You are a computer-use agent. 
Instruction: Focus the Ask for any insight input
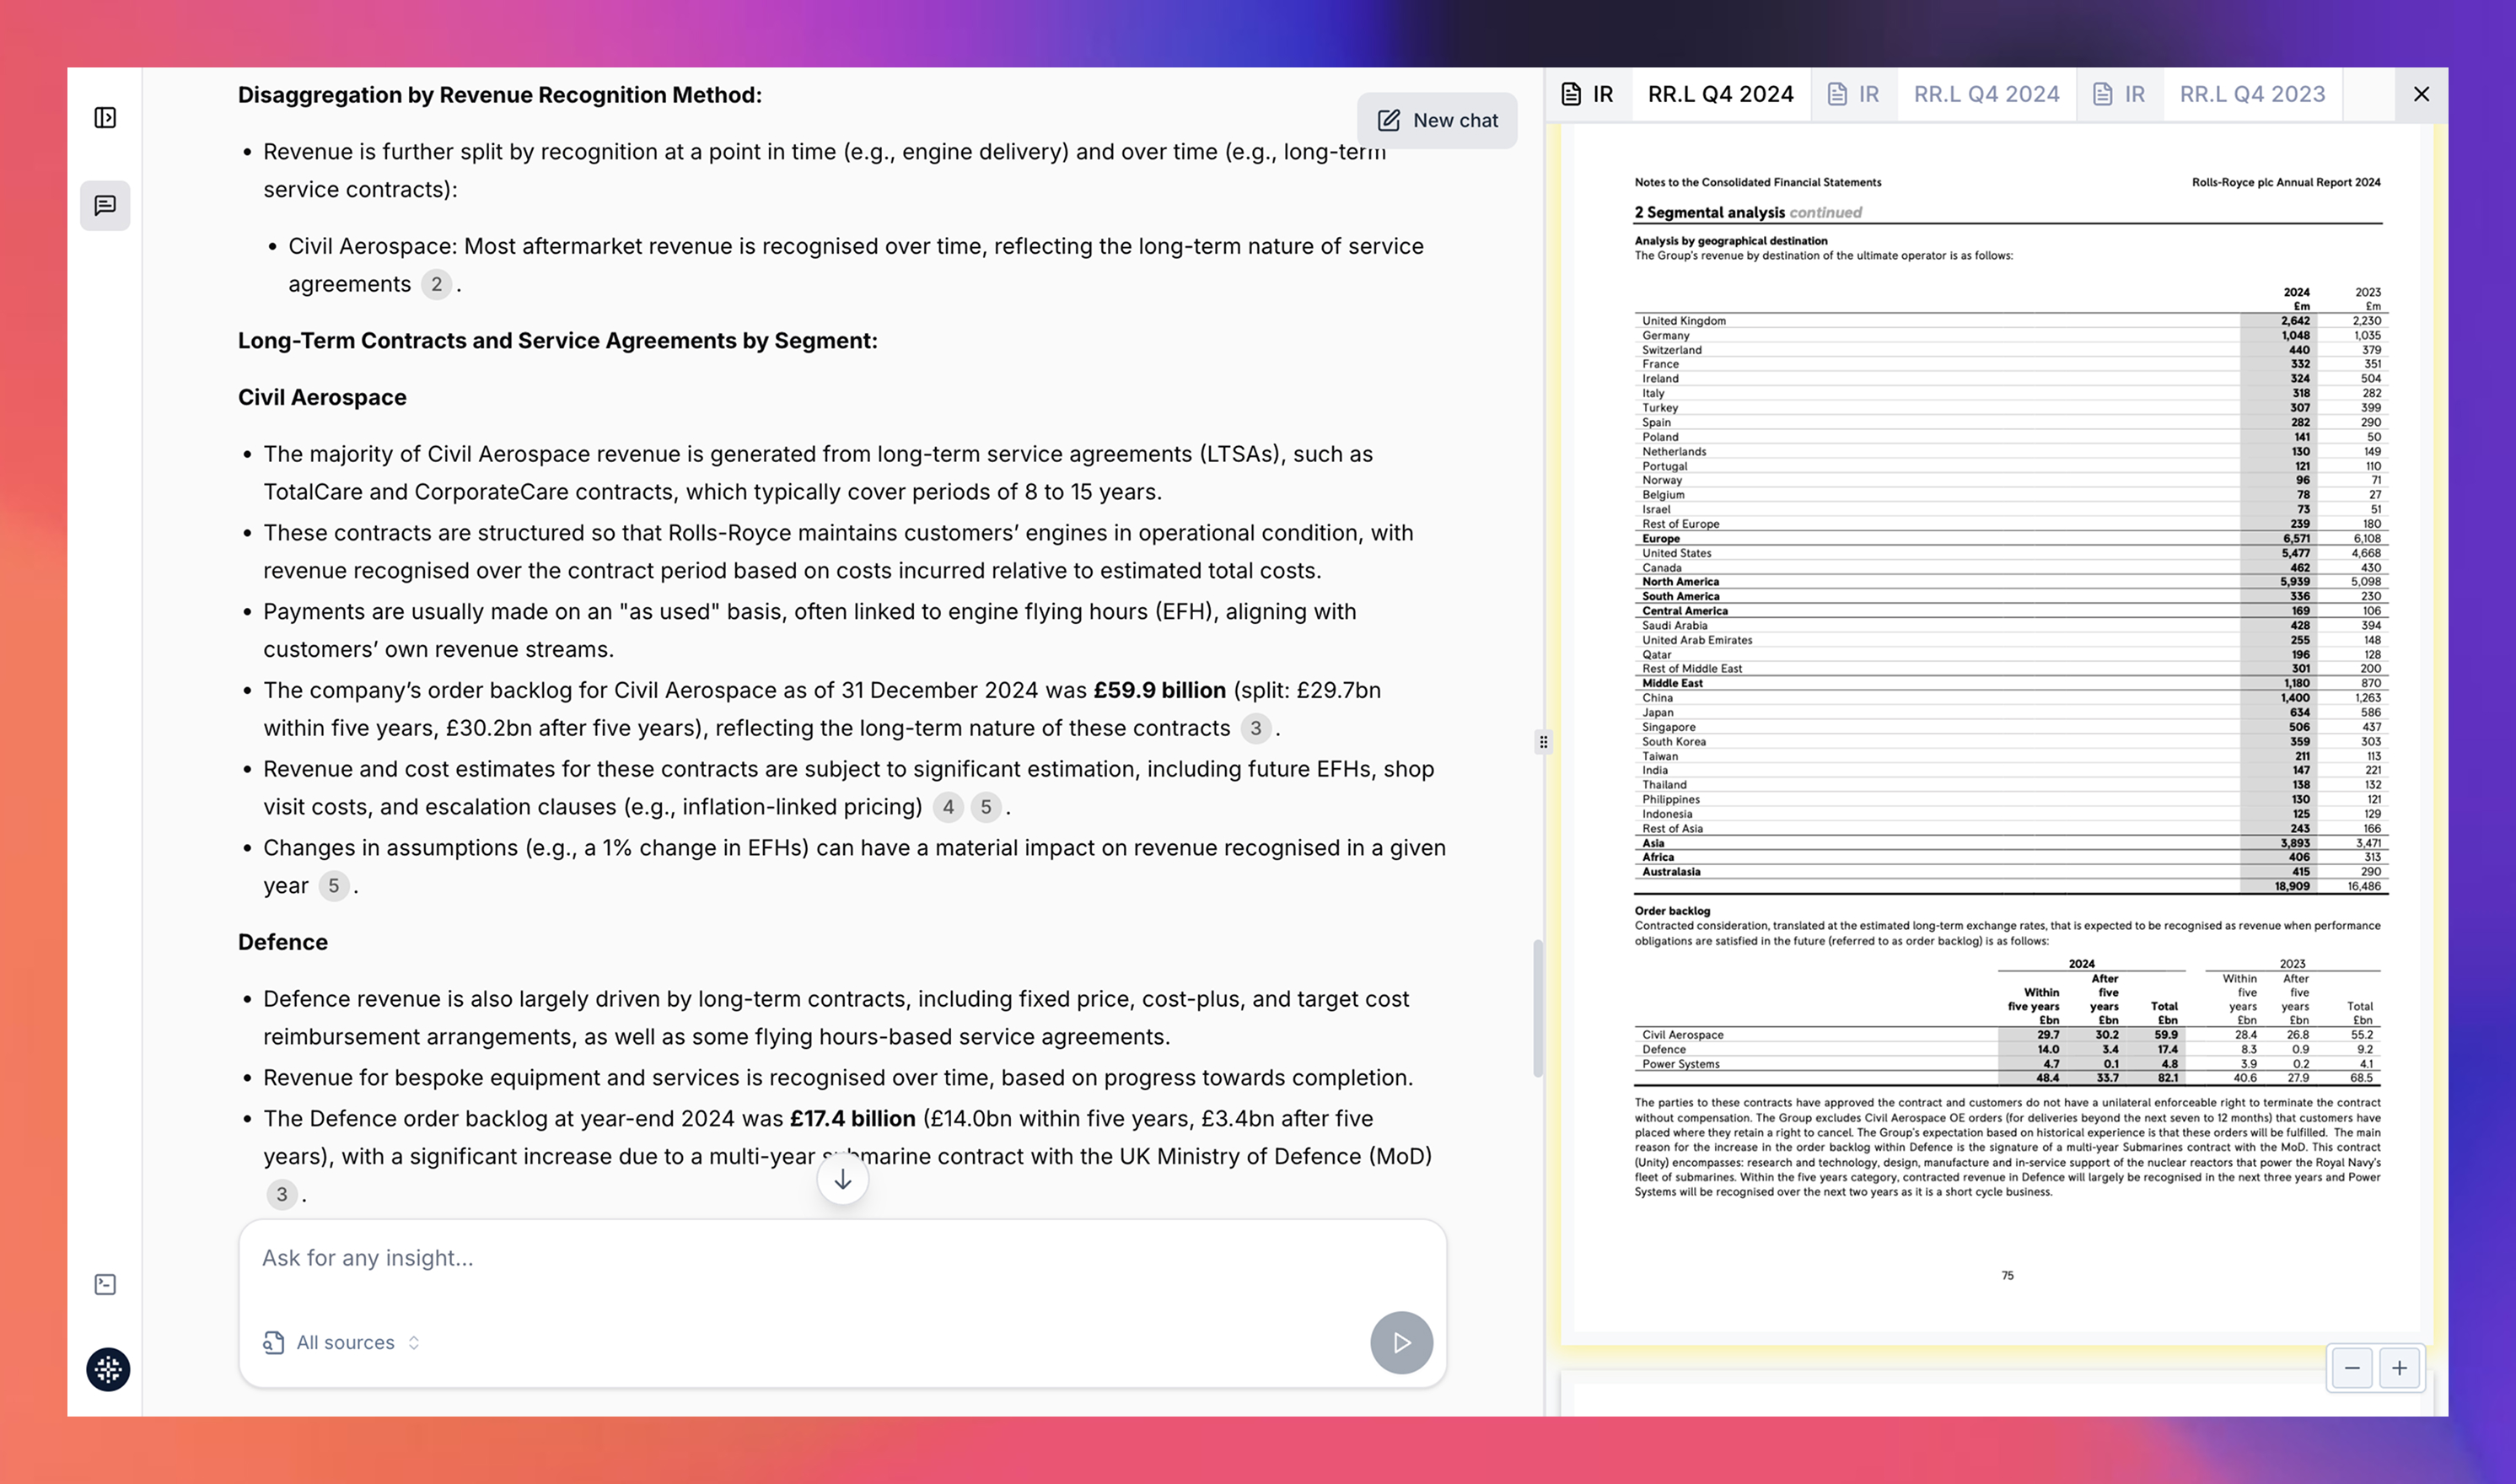[842, 1258]
